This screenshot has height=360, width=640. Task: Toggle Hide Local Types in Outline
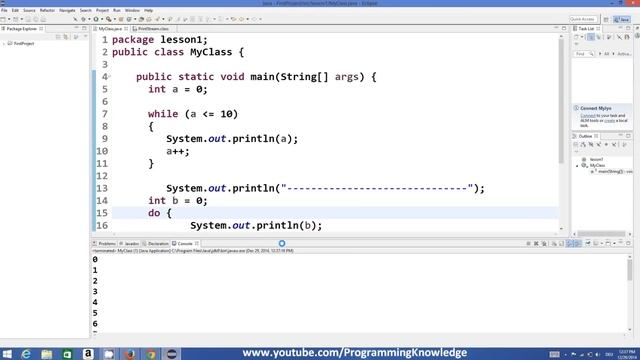click(614, 144)
